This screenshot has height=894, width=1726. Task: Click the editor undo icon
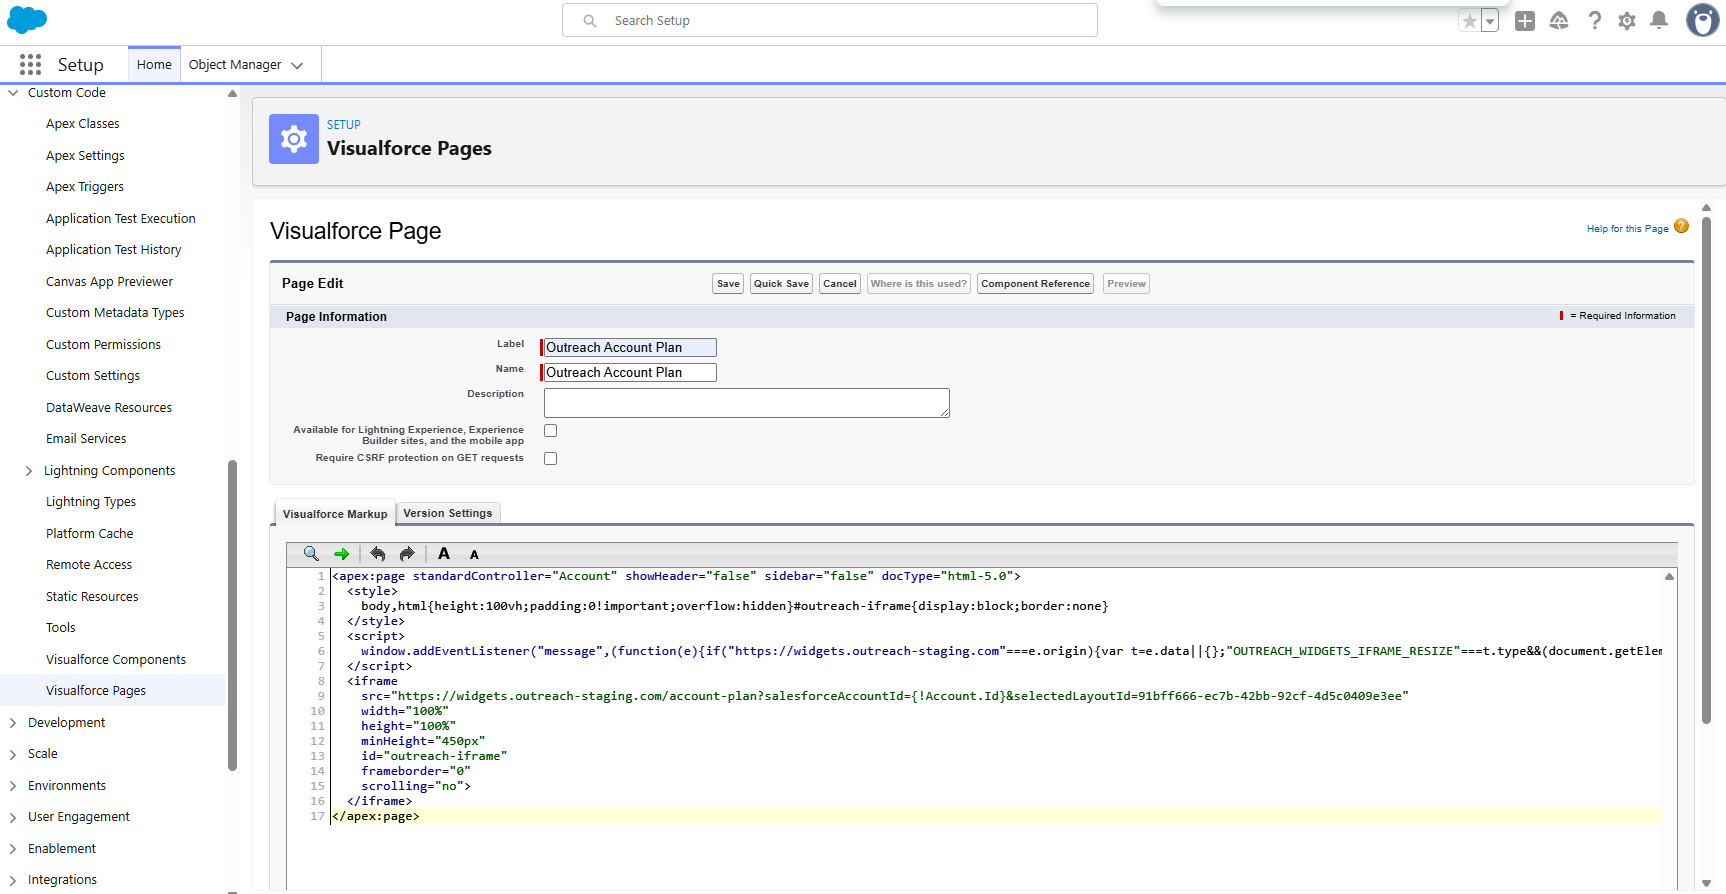click(377, 554)
